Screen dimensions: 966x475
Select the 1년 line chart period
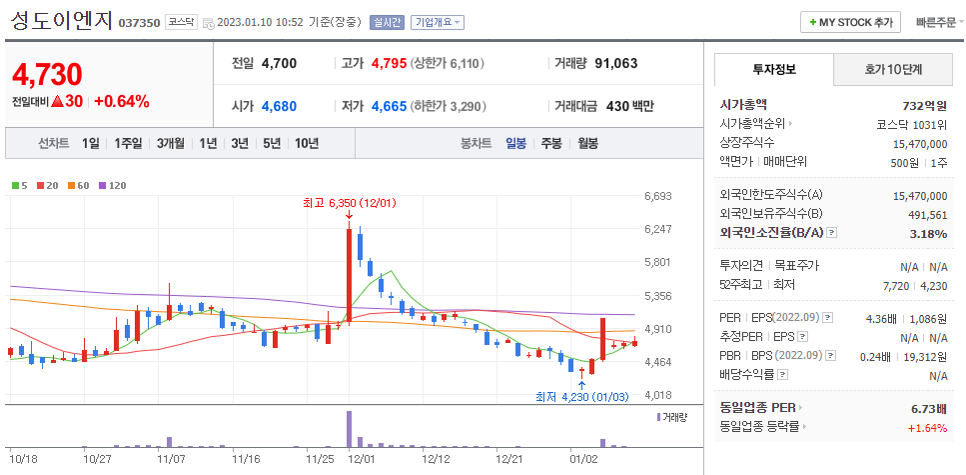[x=208, y=144]
